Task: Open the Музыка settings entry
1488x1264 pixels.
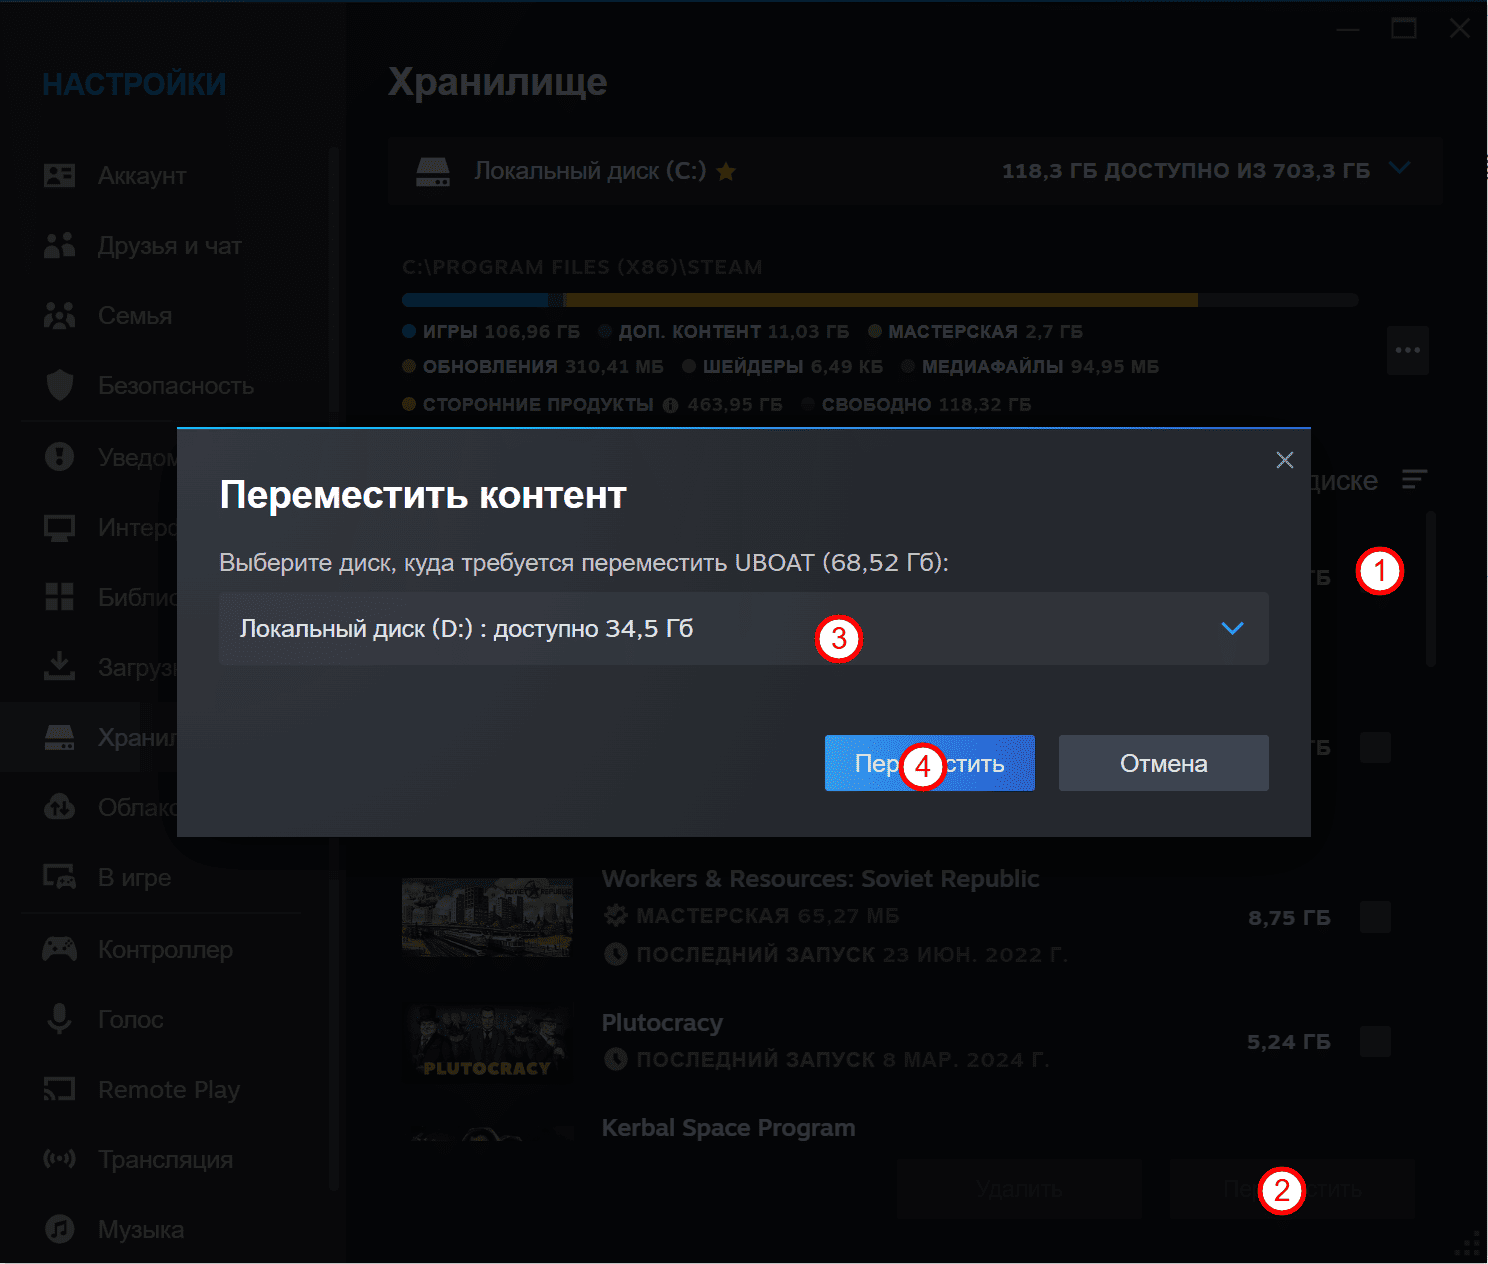Action: (141, 1230)
